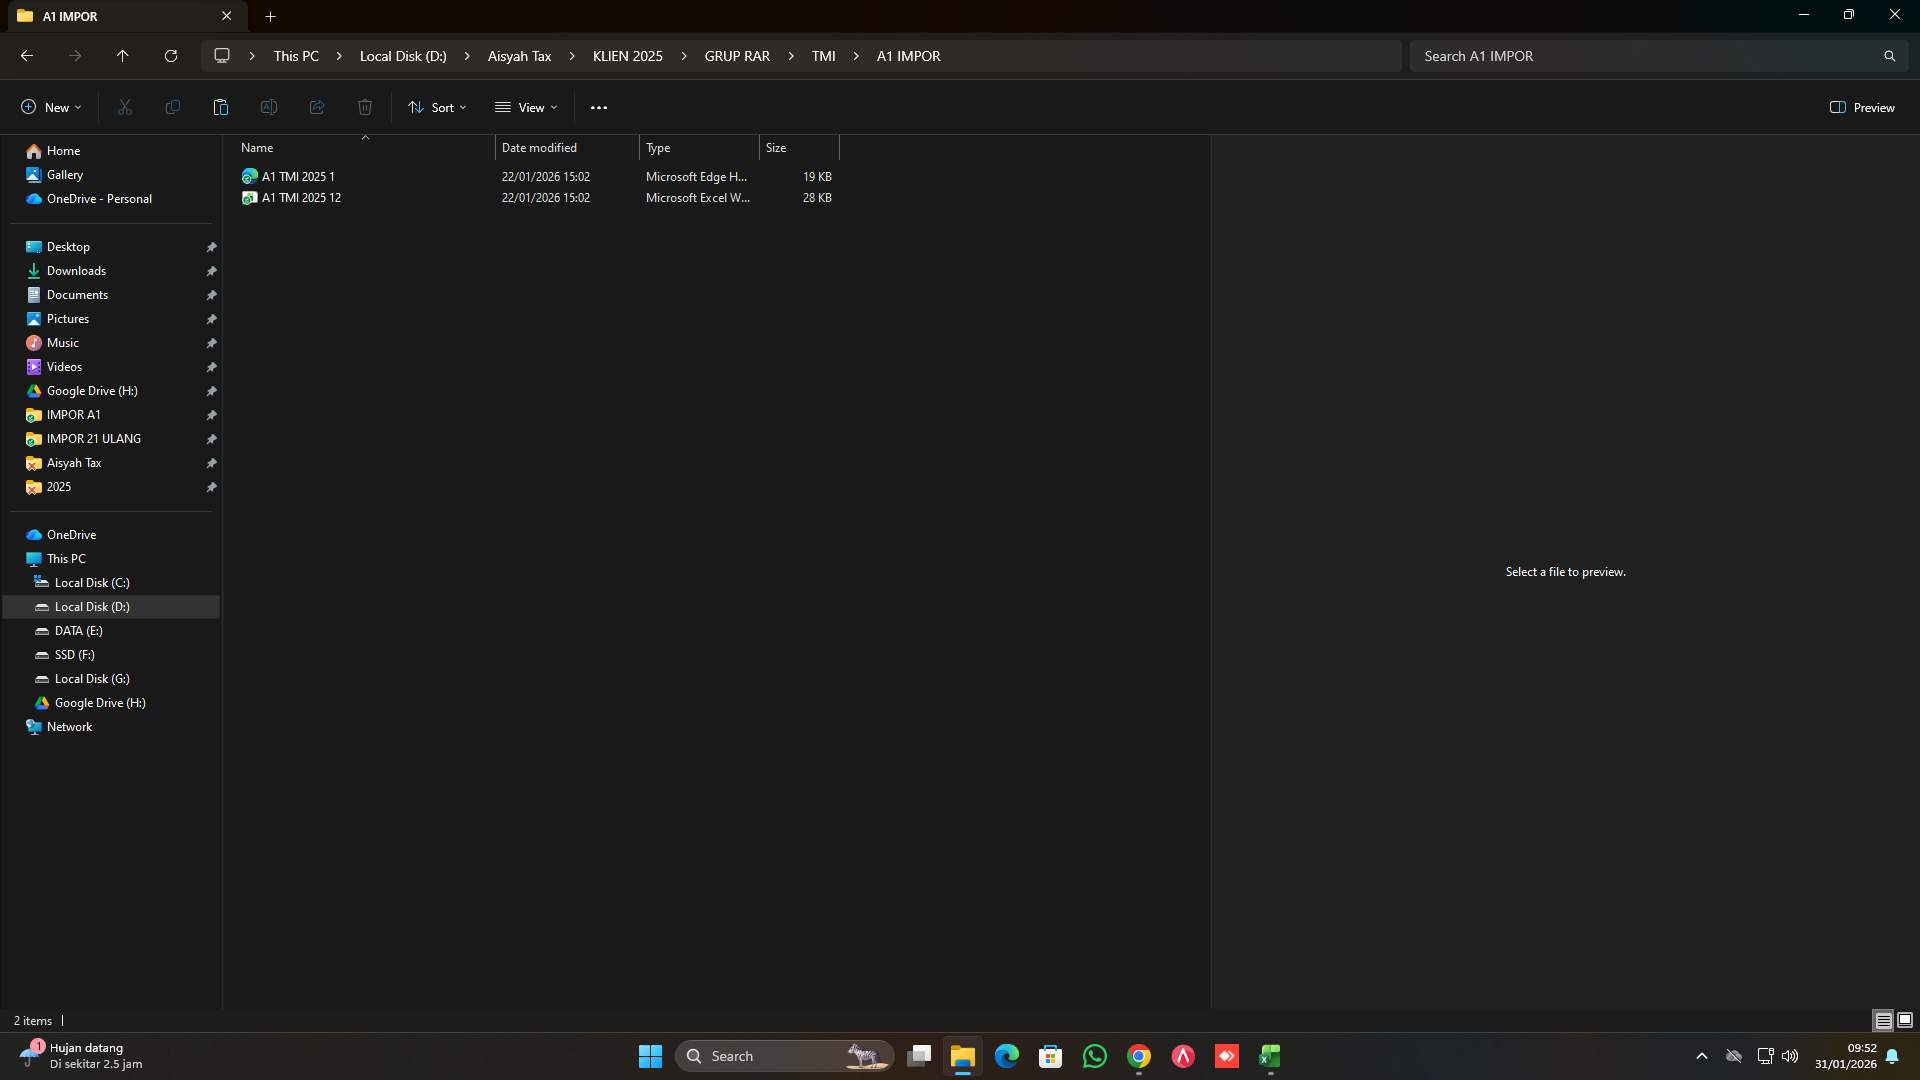This screenshot has width=1920, height=1080.
Task: Switch to large thumbnails view in status bar
Action: click(1906, 1020)
